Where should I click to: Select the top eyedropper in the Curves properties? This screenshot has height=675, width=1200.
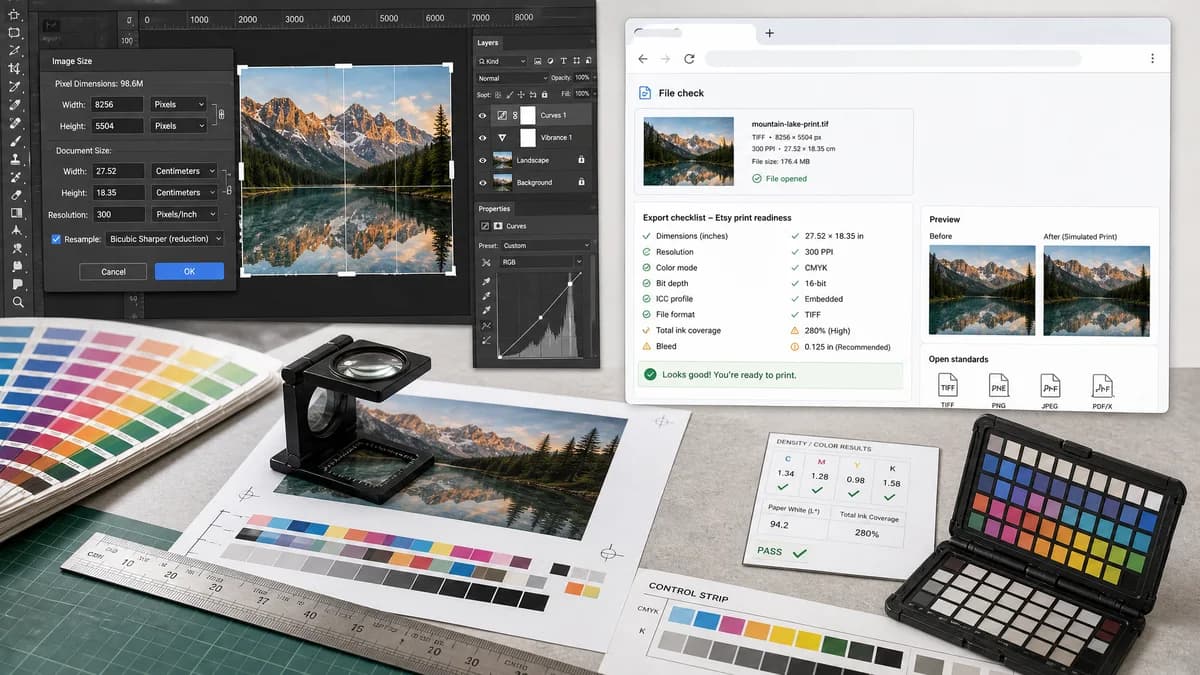[487, 281]
